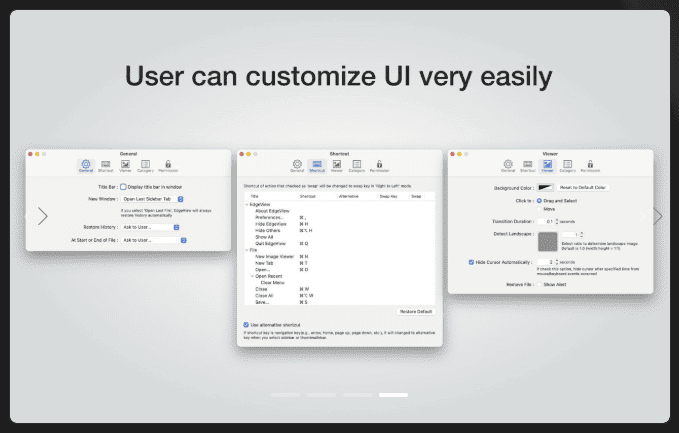Go to previous slide with left arrow
The width and height of the screenshot is (679, 433).
click(x=42, y=216)
